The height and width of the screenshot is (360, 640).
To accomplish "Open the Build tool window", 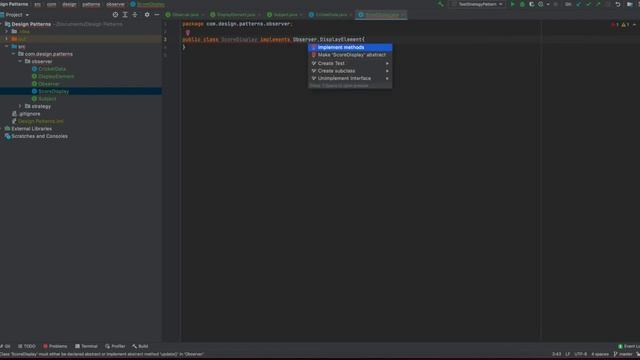I will 140,346.
